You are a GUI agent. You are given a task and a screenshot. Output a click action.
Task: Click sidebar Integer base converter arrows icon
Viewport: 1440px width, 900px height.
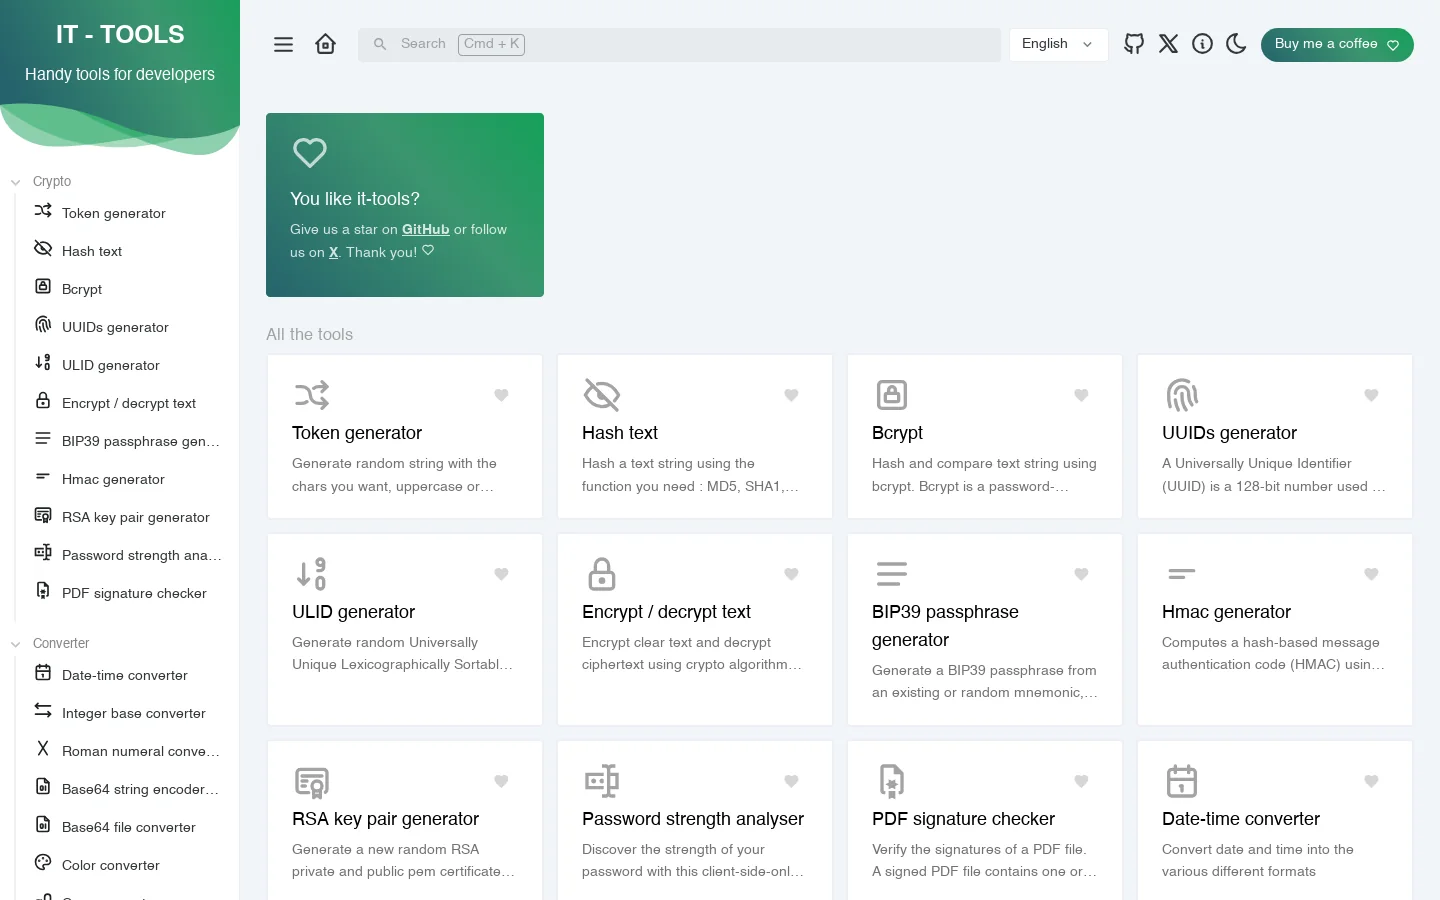pyautogui.click(x=43, y=710)
